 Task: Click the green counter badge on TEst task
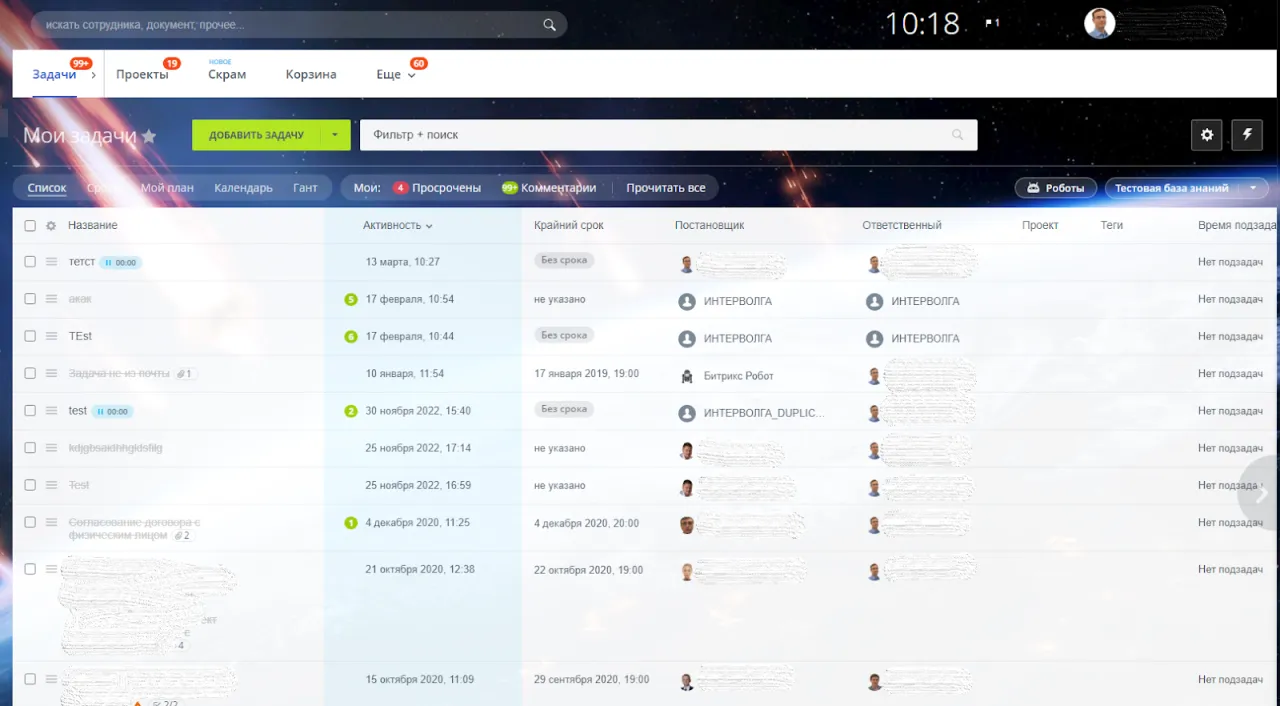(x=351, y=337)
